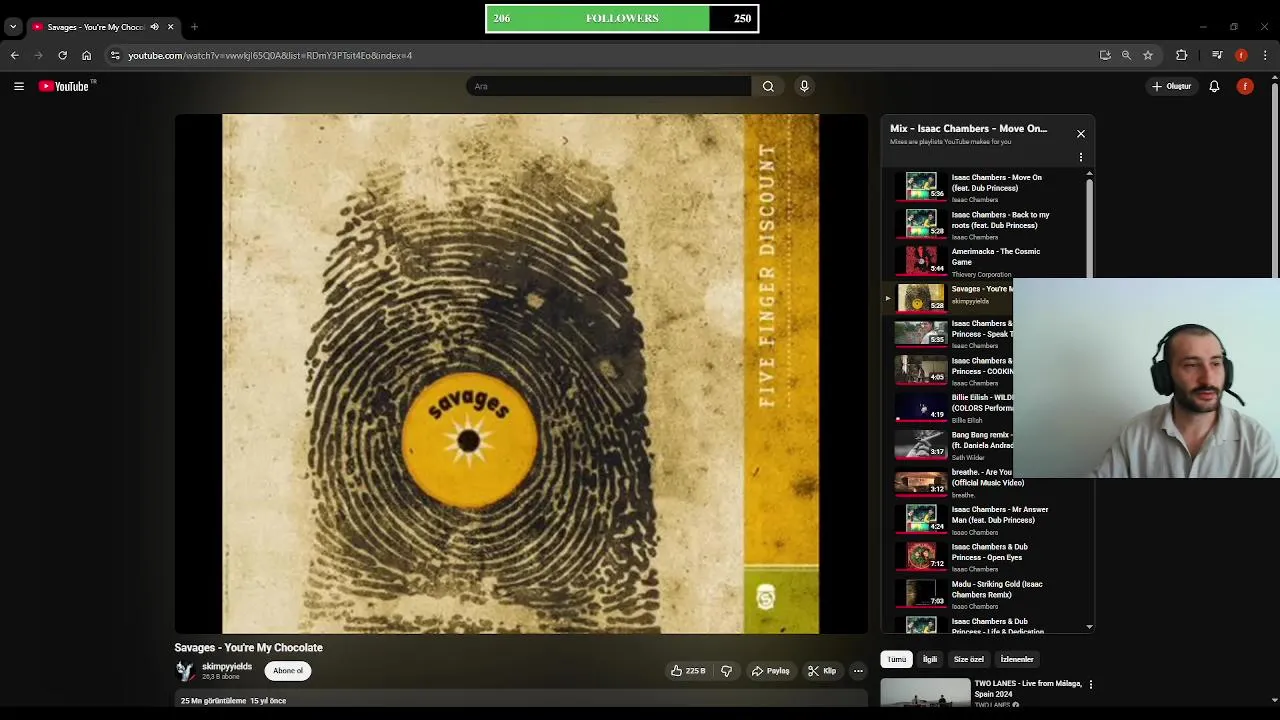Image resolution: width=1280 pixels, height=720 pixels.
Task: Like the video (225 B)
Action: [688, 671]
